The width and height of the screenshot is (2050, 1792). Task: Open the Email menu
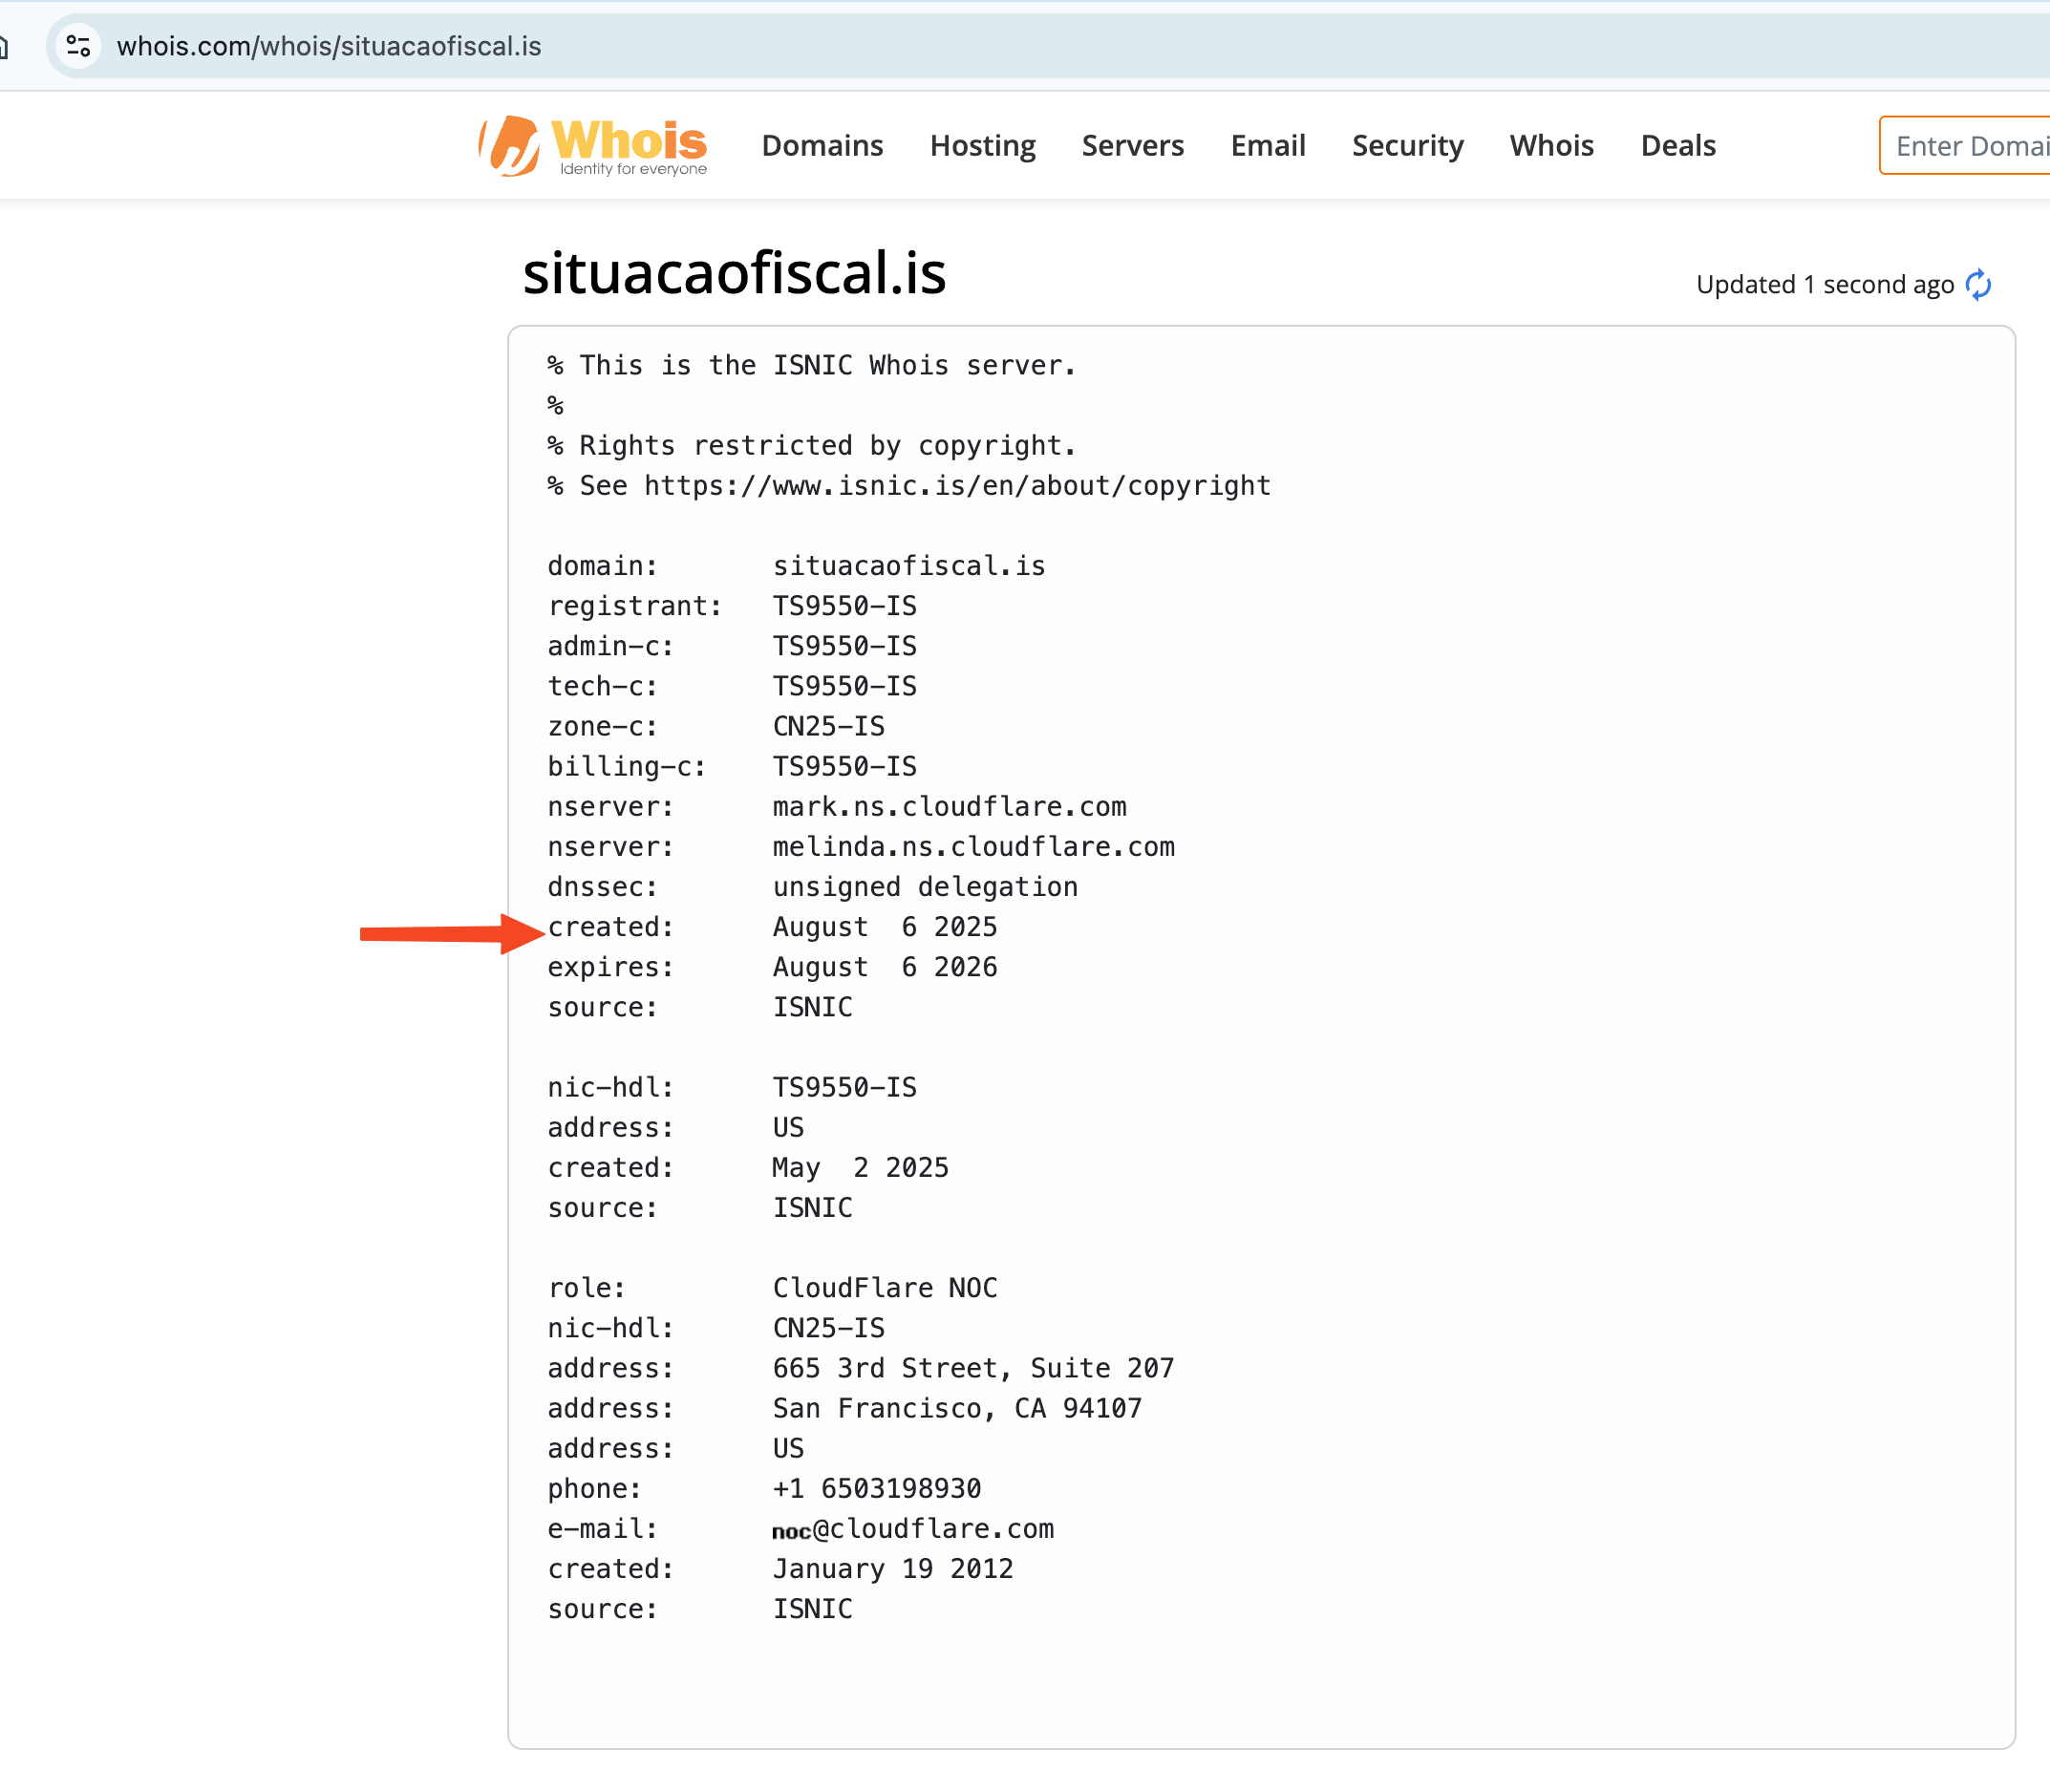1267,146
